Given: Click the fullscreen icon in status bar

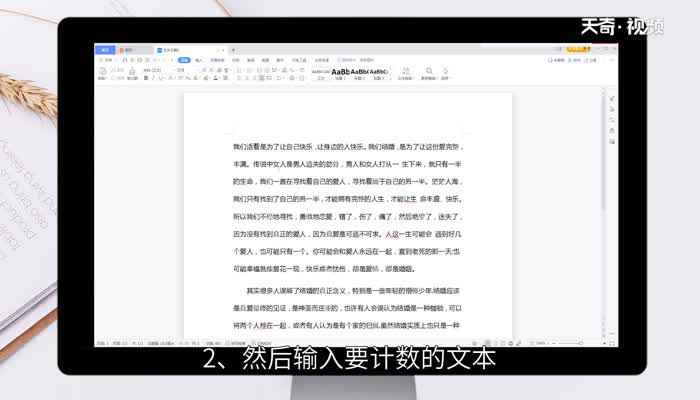Looking at the screenshot, I should pyautogui.click(x=612, y=343).
